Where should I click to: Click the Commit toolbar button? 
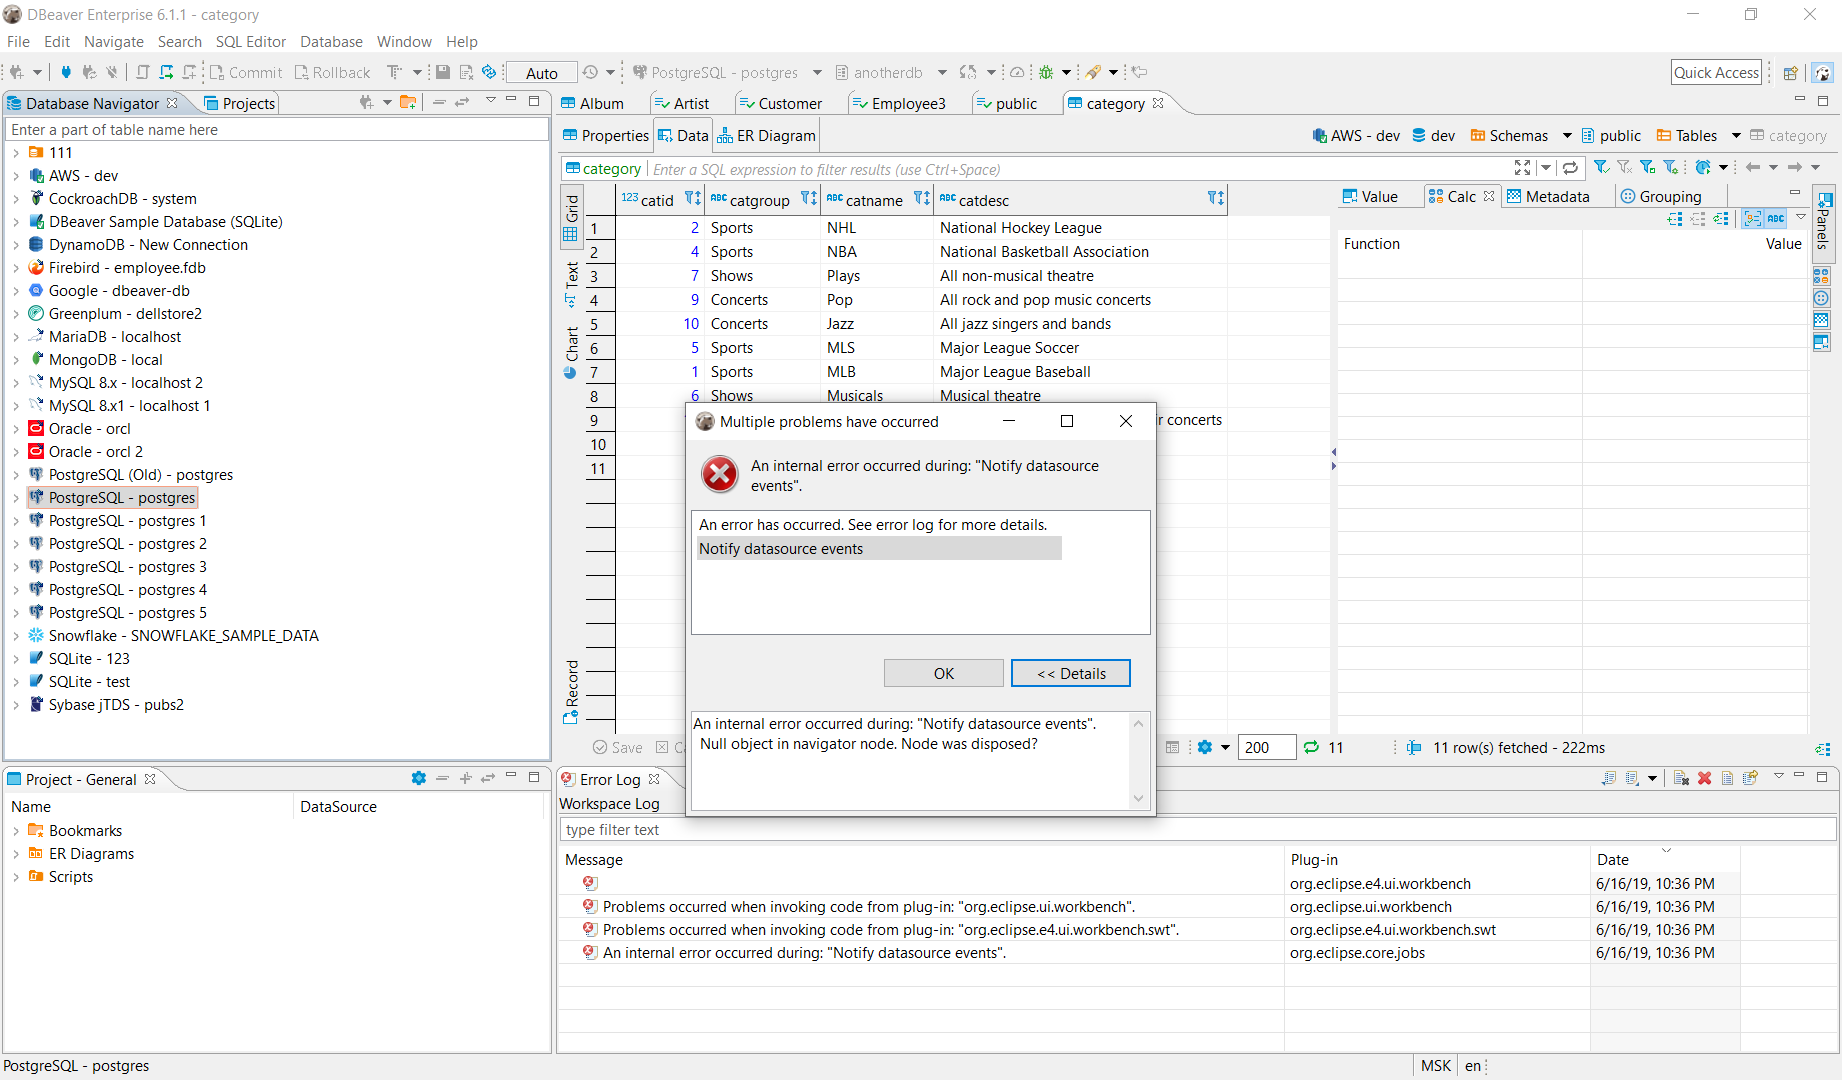tap(245, 72)
